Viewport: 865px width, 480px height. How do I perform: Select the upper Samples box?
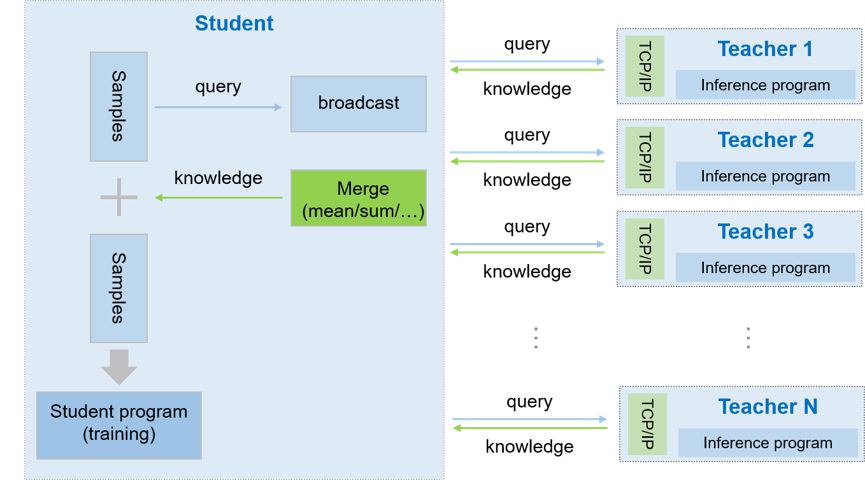click(119, 106)
